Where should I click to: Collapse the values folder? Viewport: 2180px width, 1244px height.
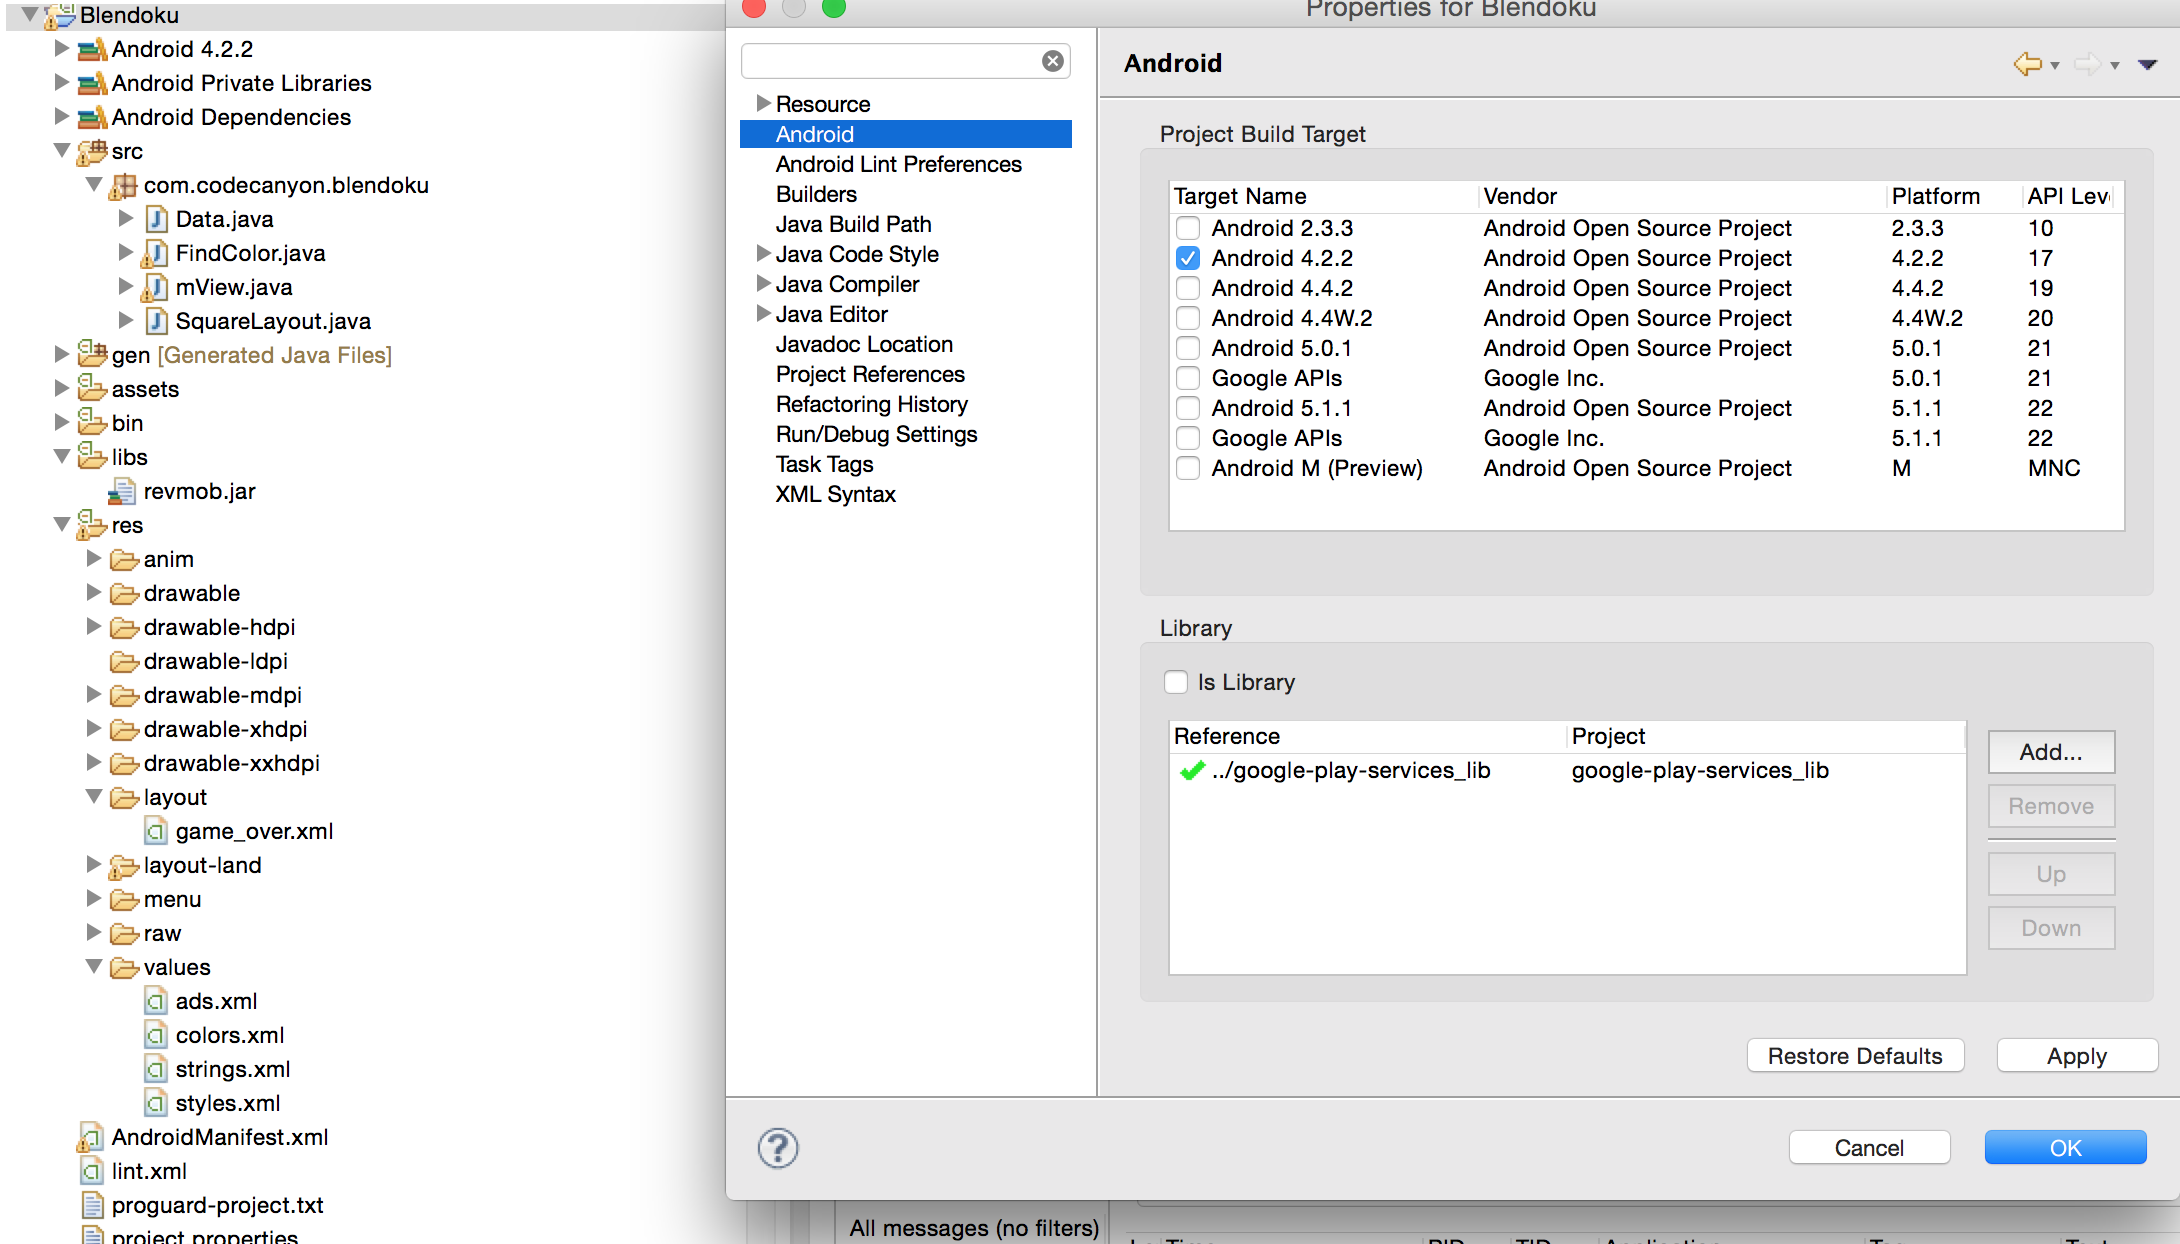[x=94, y=967]
